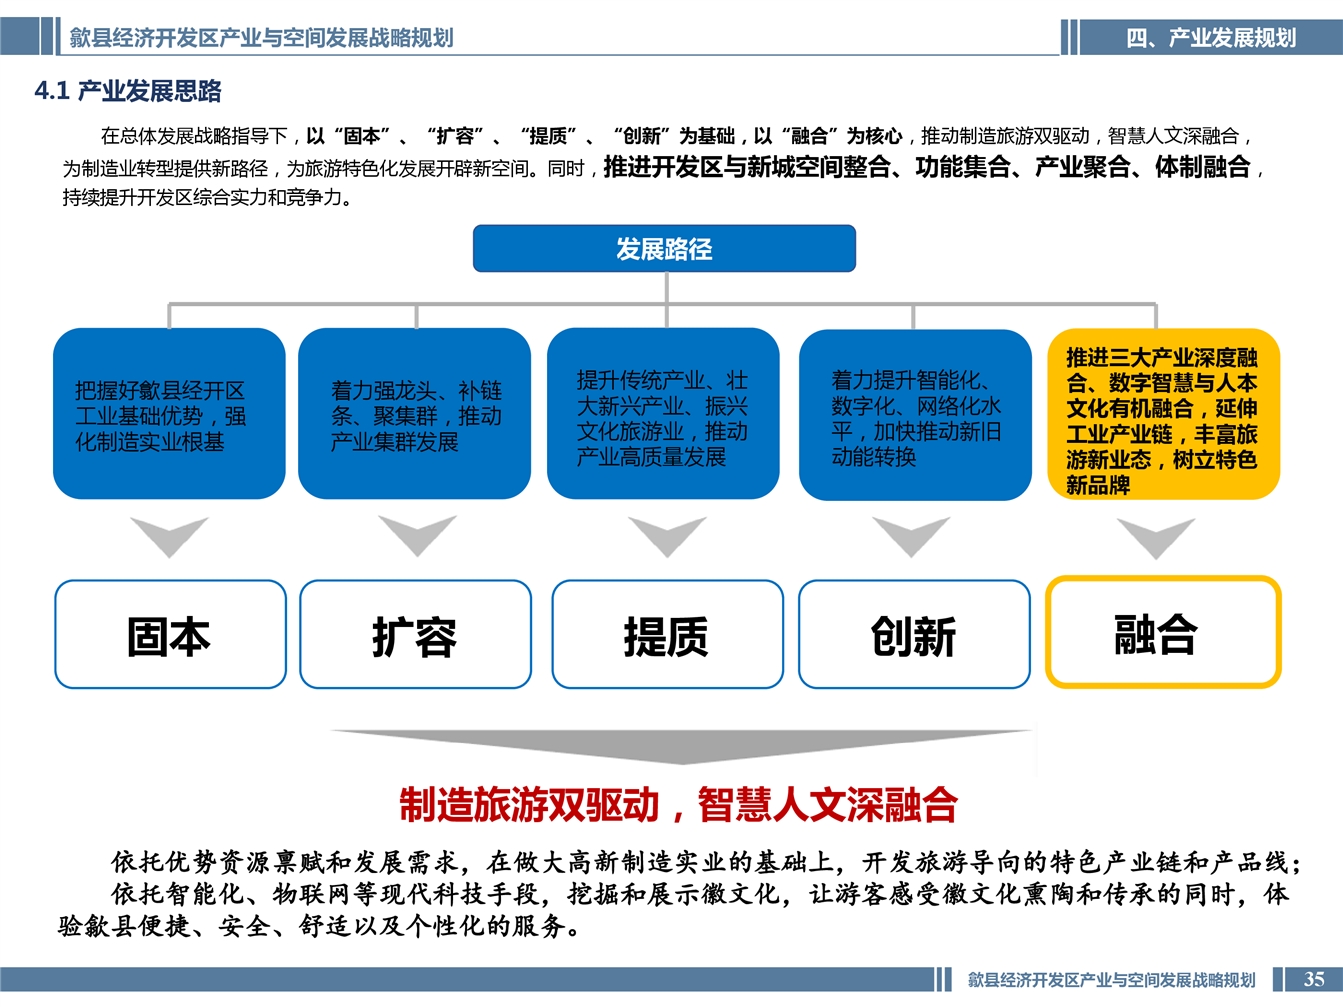This screenshot has height=1007, width=1343.
Task: Click the header tab 四、产业发展规划
Action: click(1211, 38)
